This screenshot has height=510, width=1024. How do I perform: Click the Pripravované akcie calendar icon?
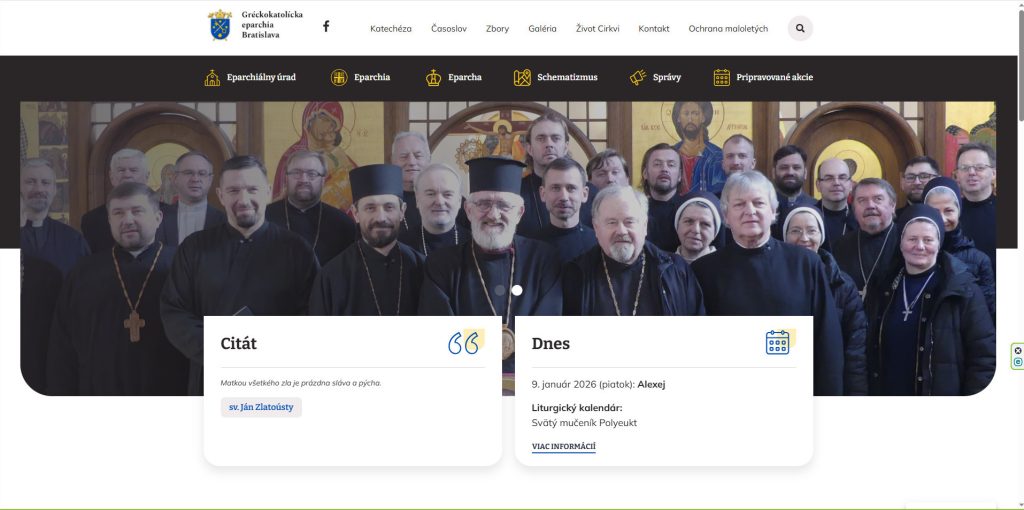tap(721, 77)
